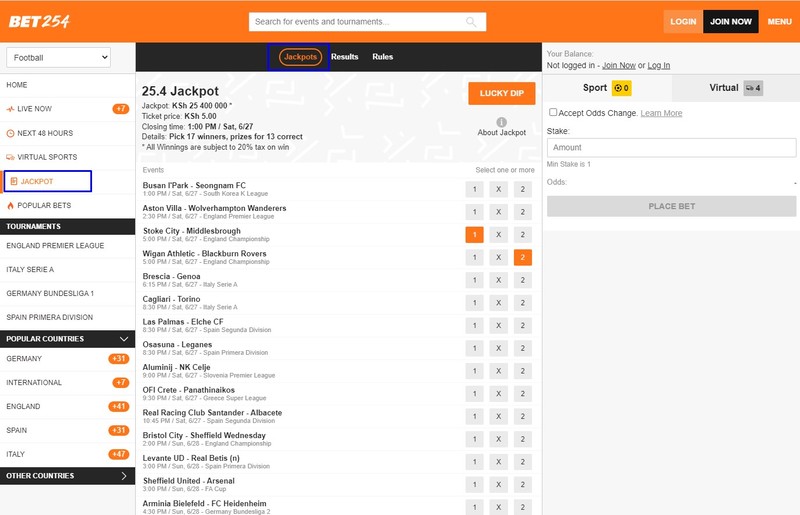Go to Home in the sidebar
Screen dimensions: 800x515
point(67,85)
